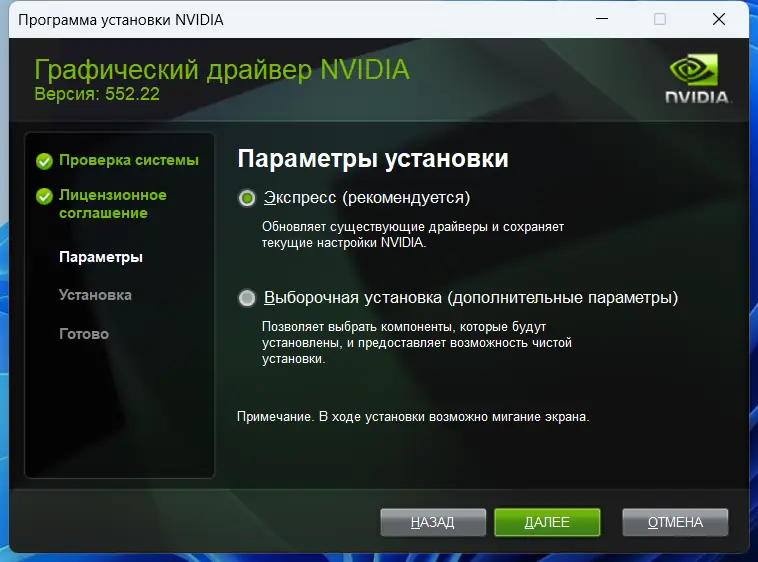
Task: Open the Проверка системы step
Action: [x=129, y=160]
